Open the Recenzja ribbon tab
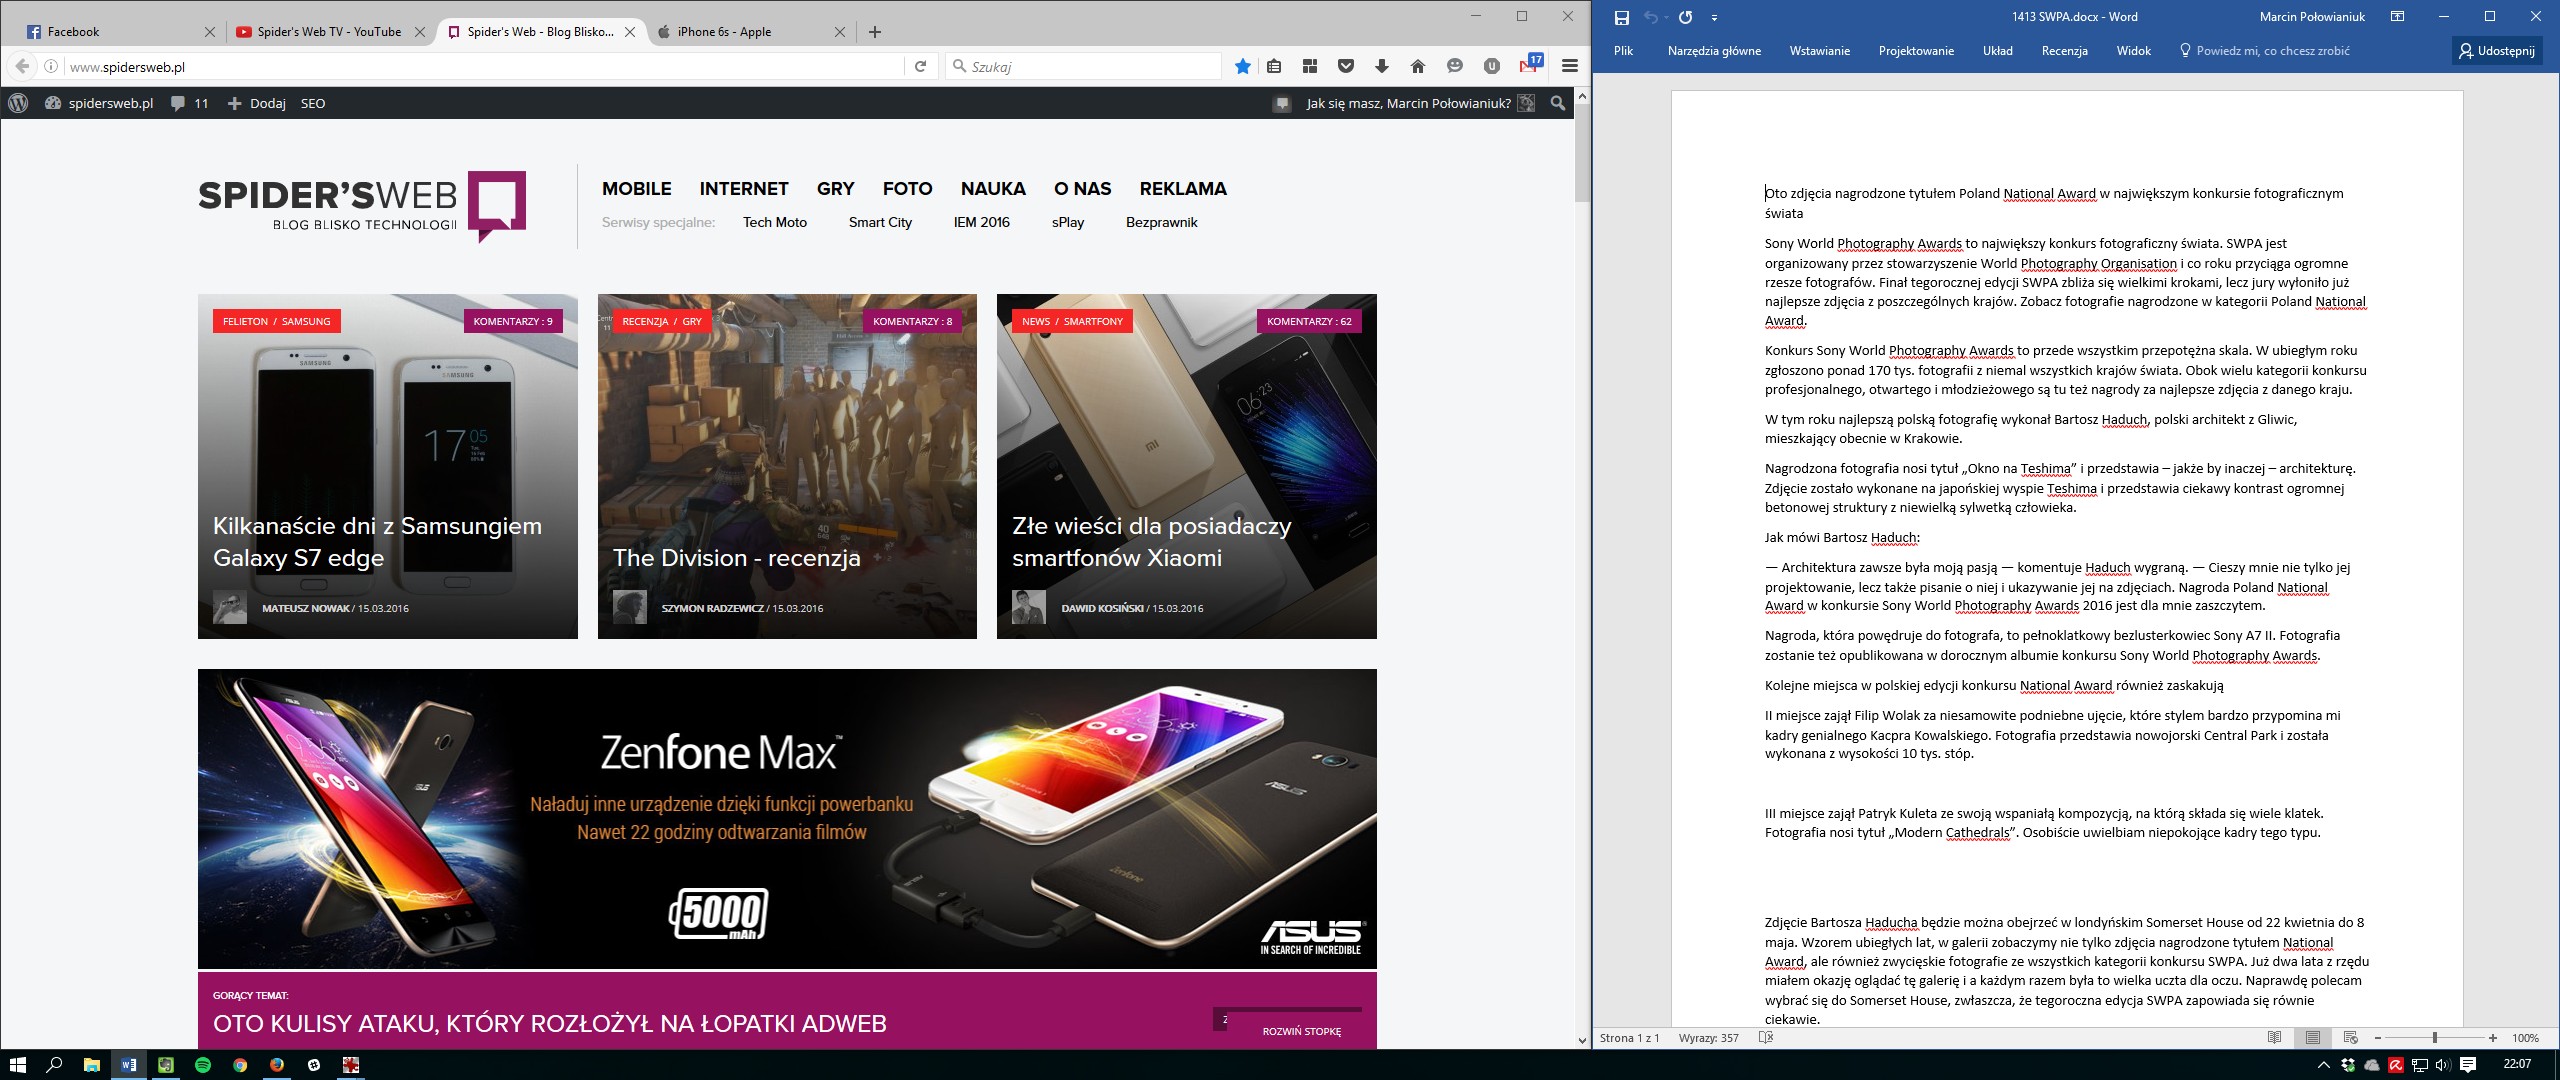 click(2064, 51)
